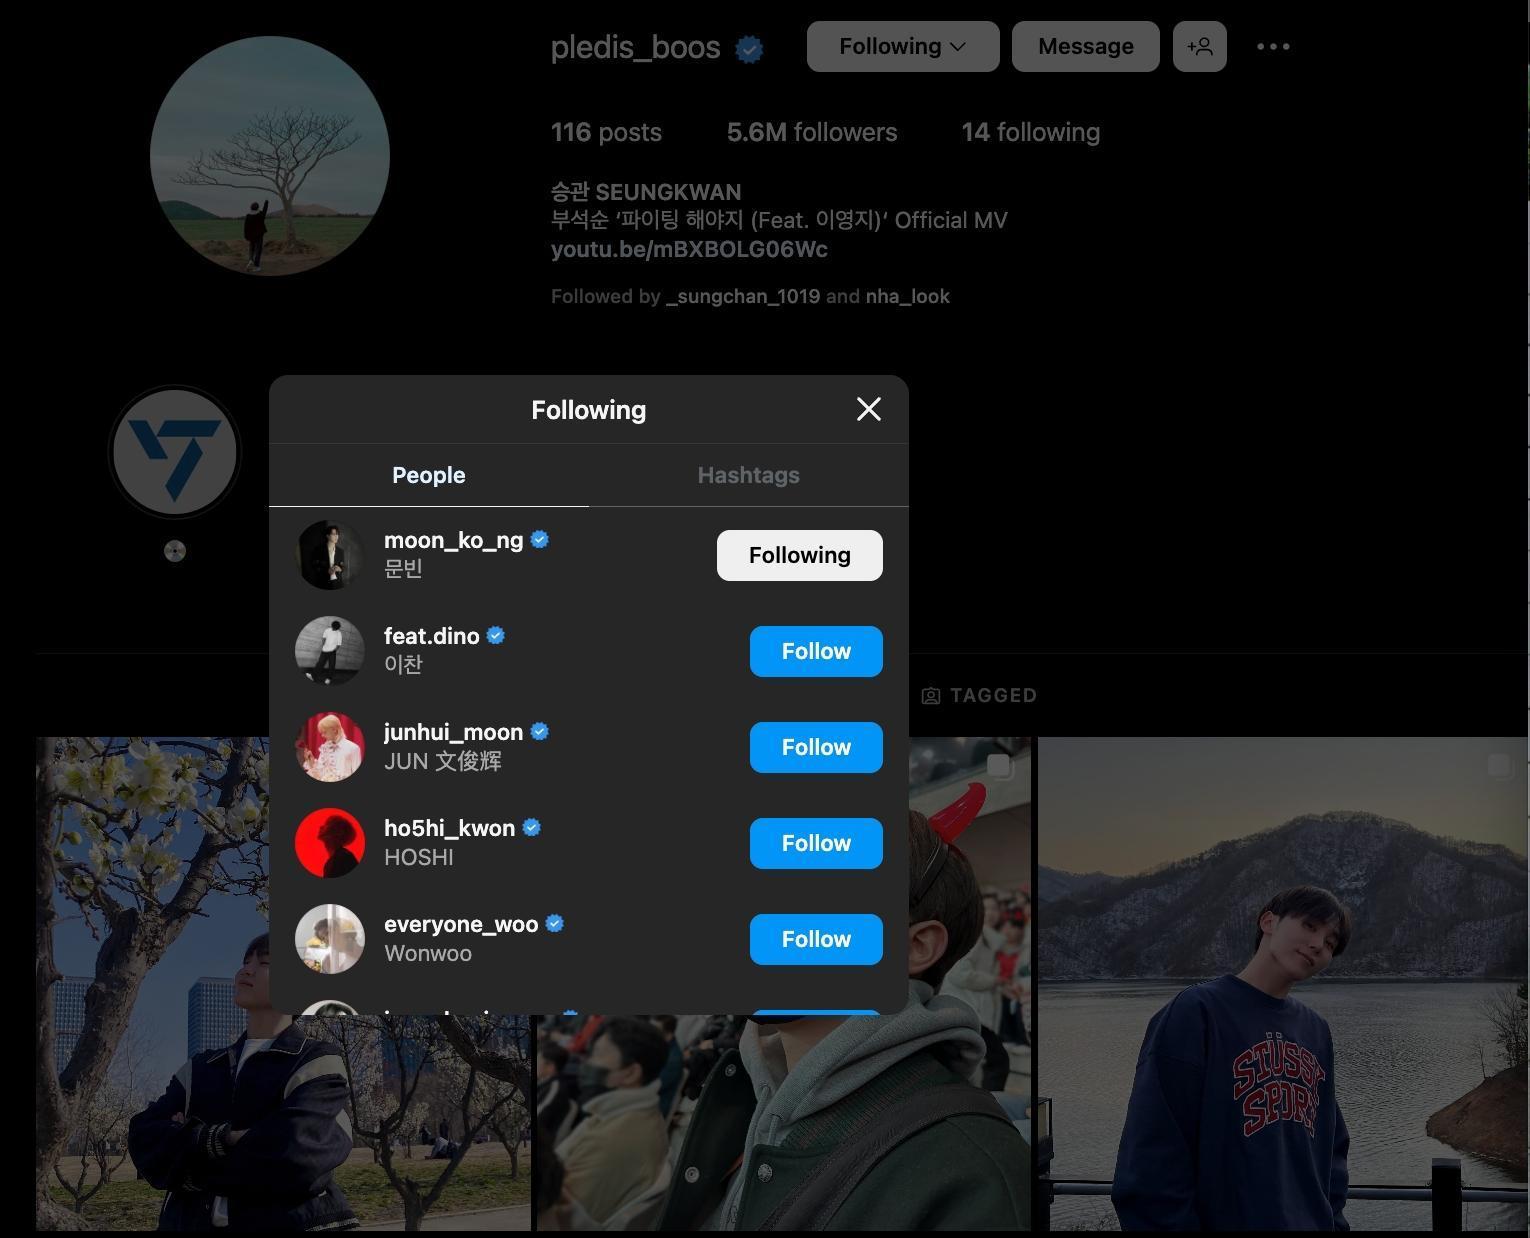
Task: Select the People tab
Action: [x=428, y=475]
